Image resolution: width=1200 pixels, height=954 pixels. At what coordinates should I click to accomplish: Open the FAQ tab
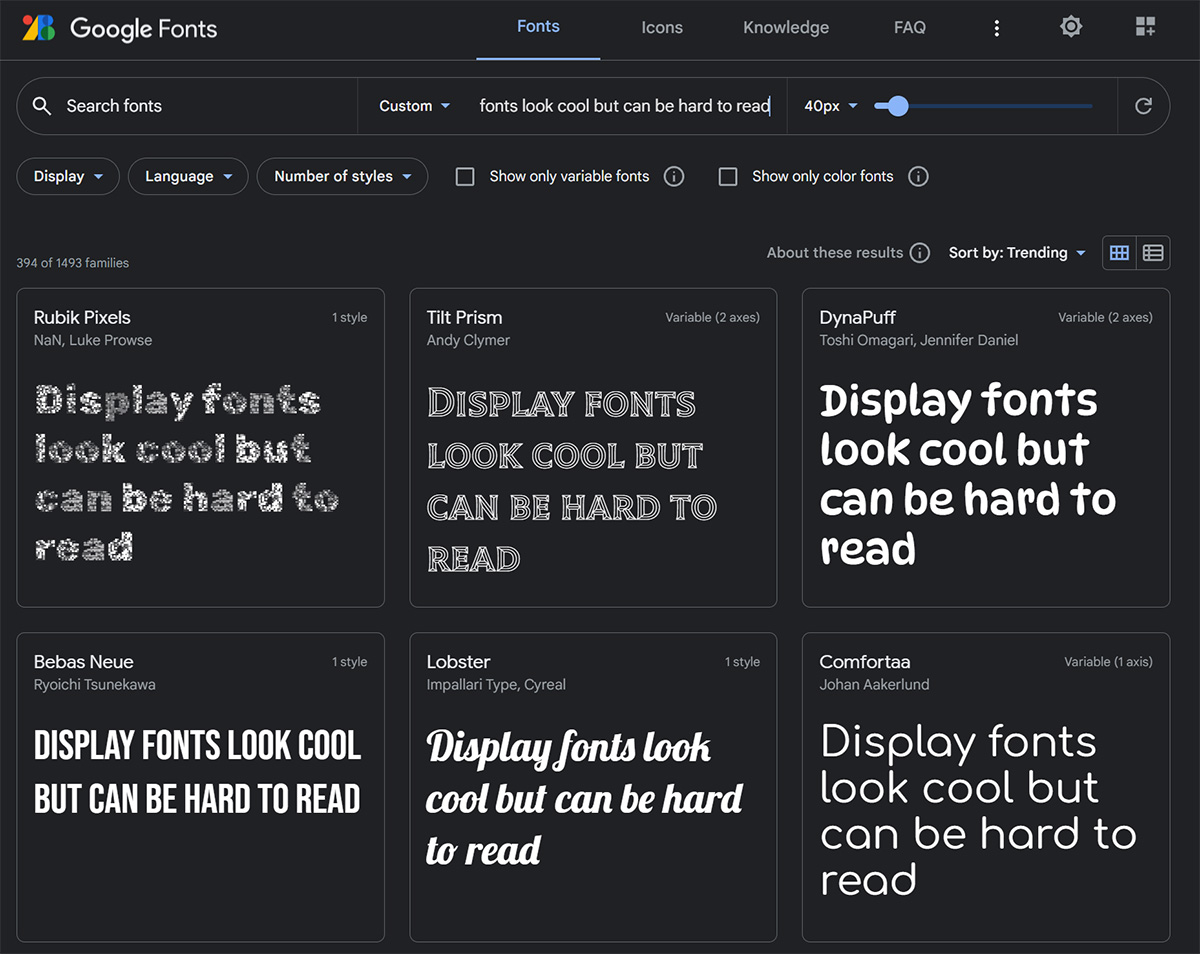click(910, 28)
